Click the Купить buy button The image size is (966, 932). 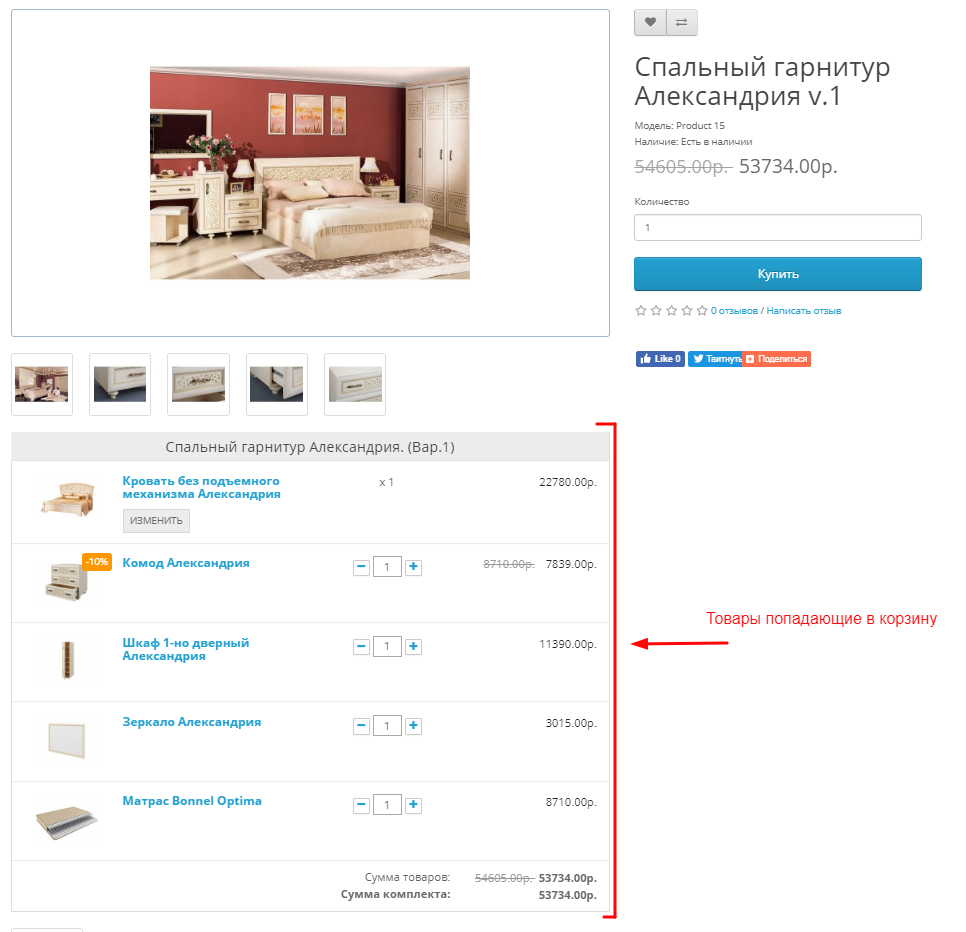pyautogui.click(x=777, y=274)
